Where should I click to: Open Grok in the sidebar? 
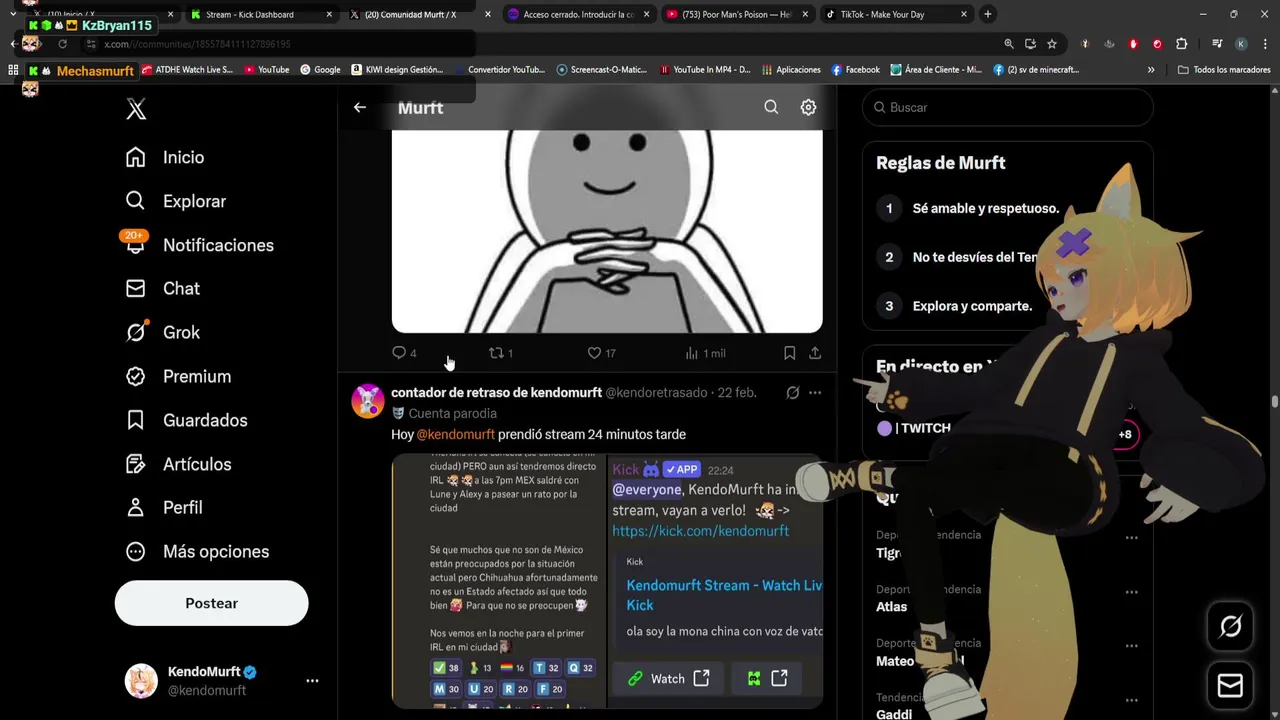[163, 332]
